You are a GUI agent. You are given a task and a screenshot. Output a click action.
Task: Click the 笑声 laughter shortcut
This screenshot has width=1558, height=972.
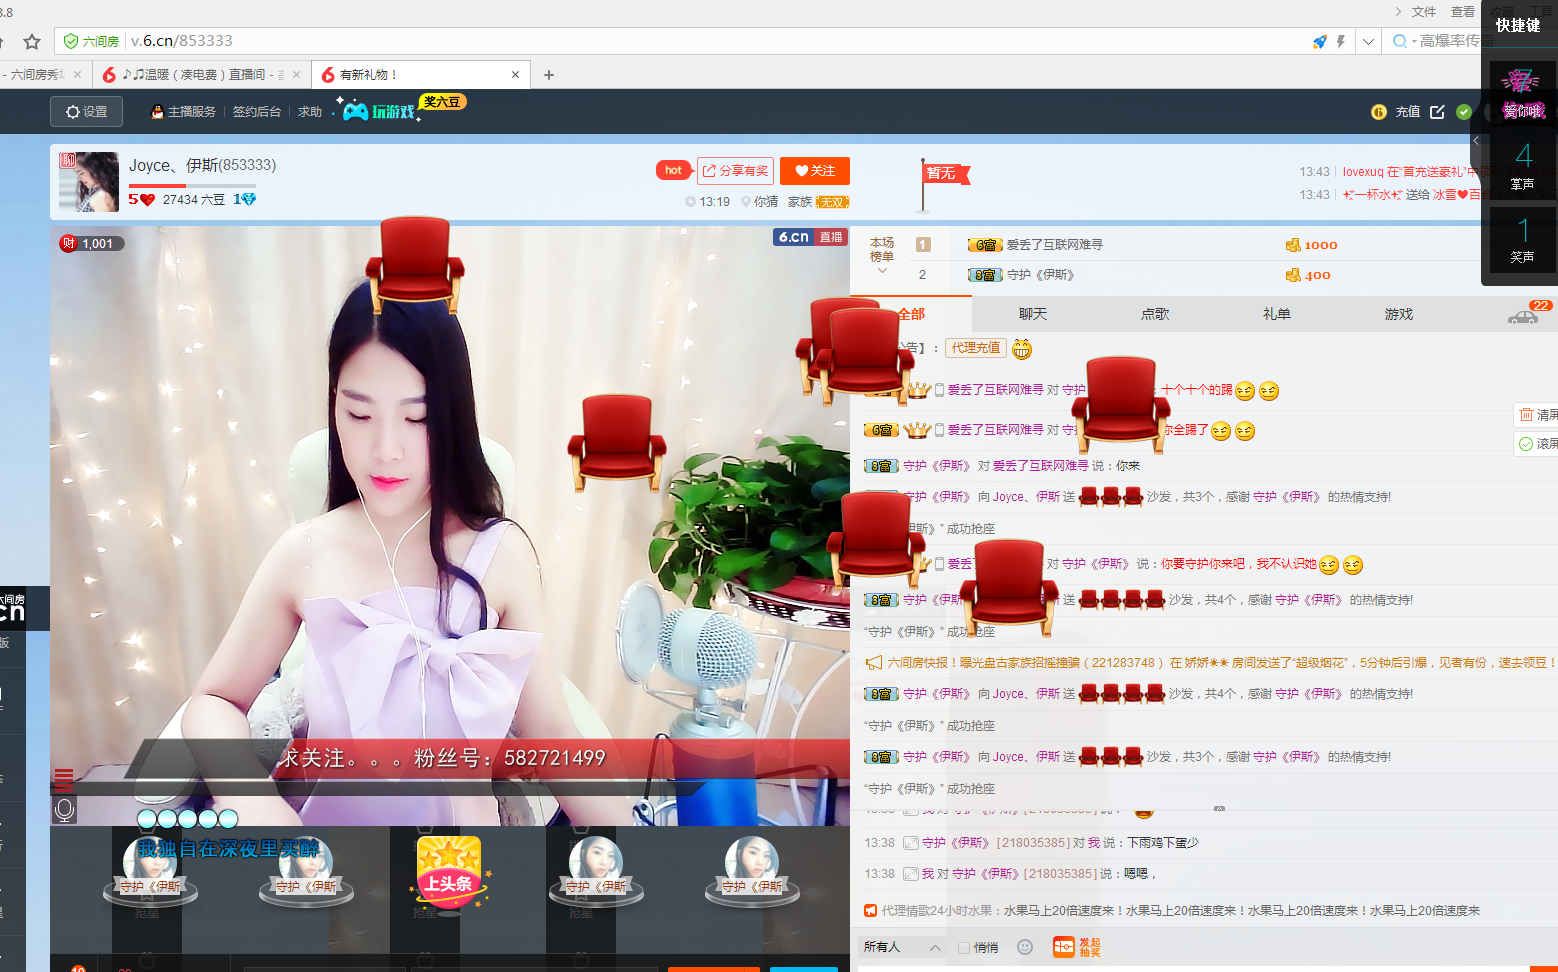[1522, 240]
